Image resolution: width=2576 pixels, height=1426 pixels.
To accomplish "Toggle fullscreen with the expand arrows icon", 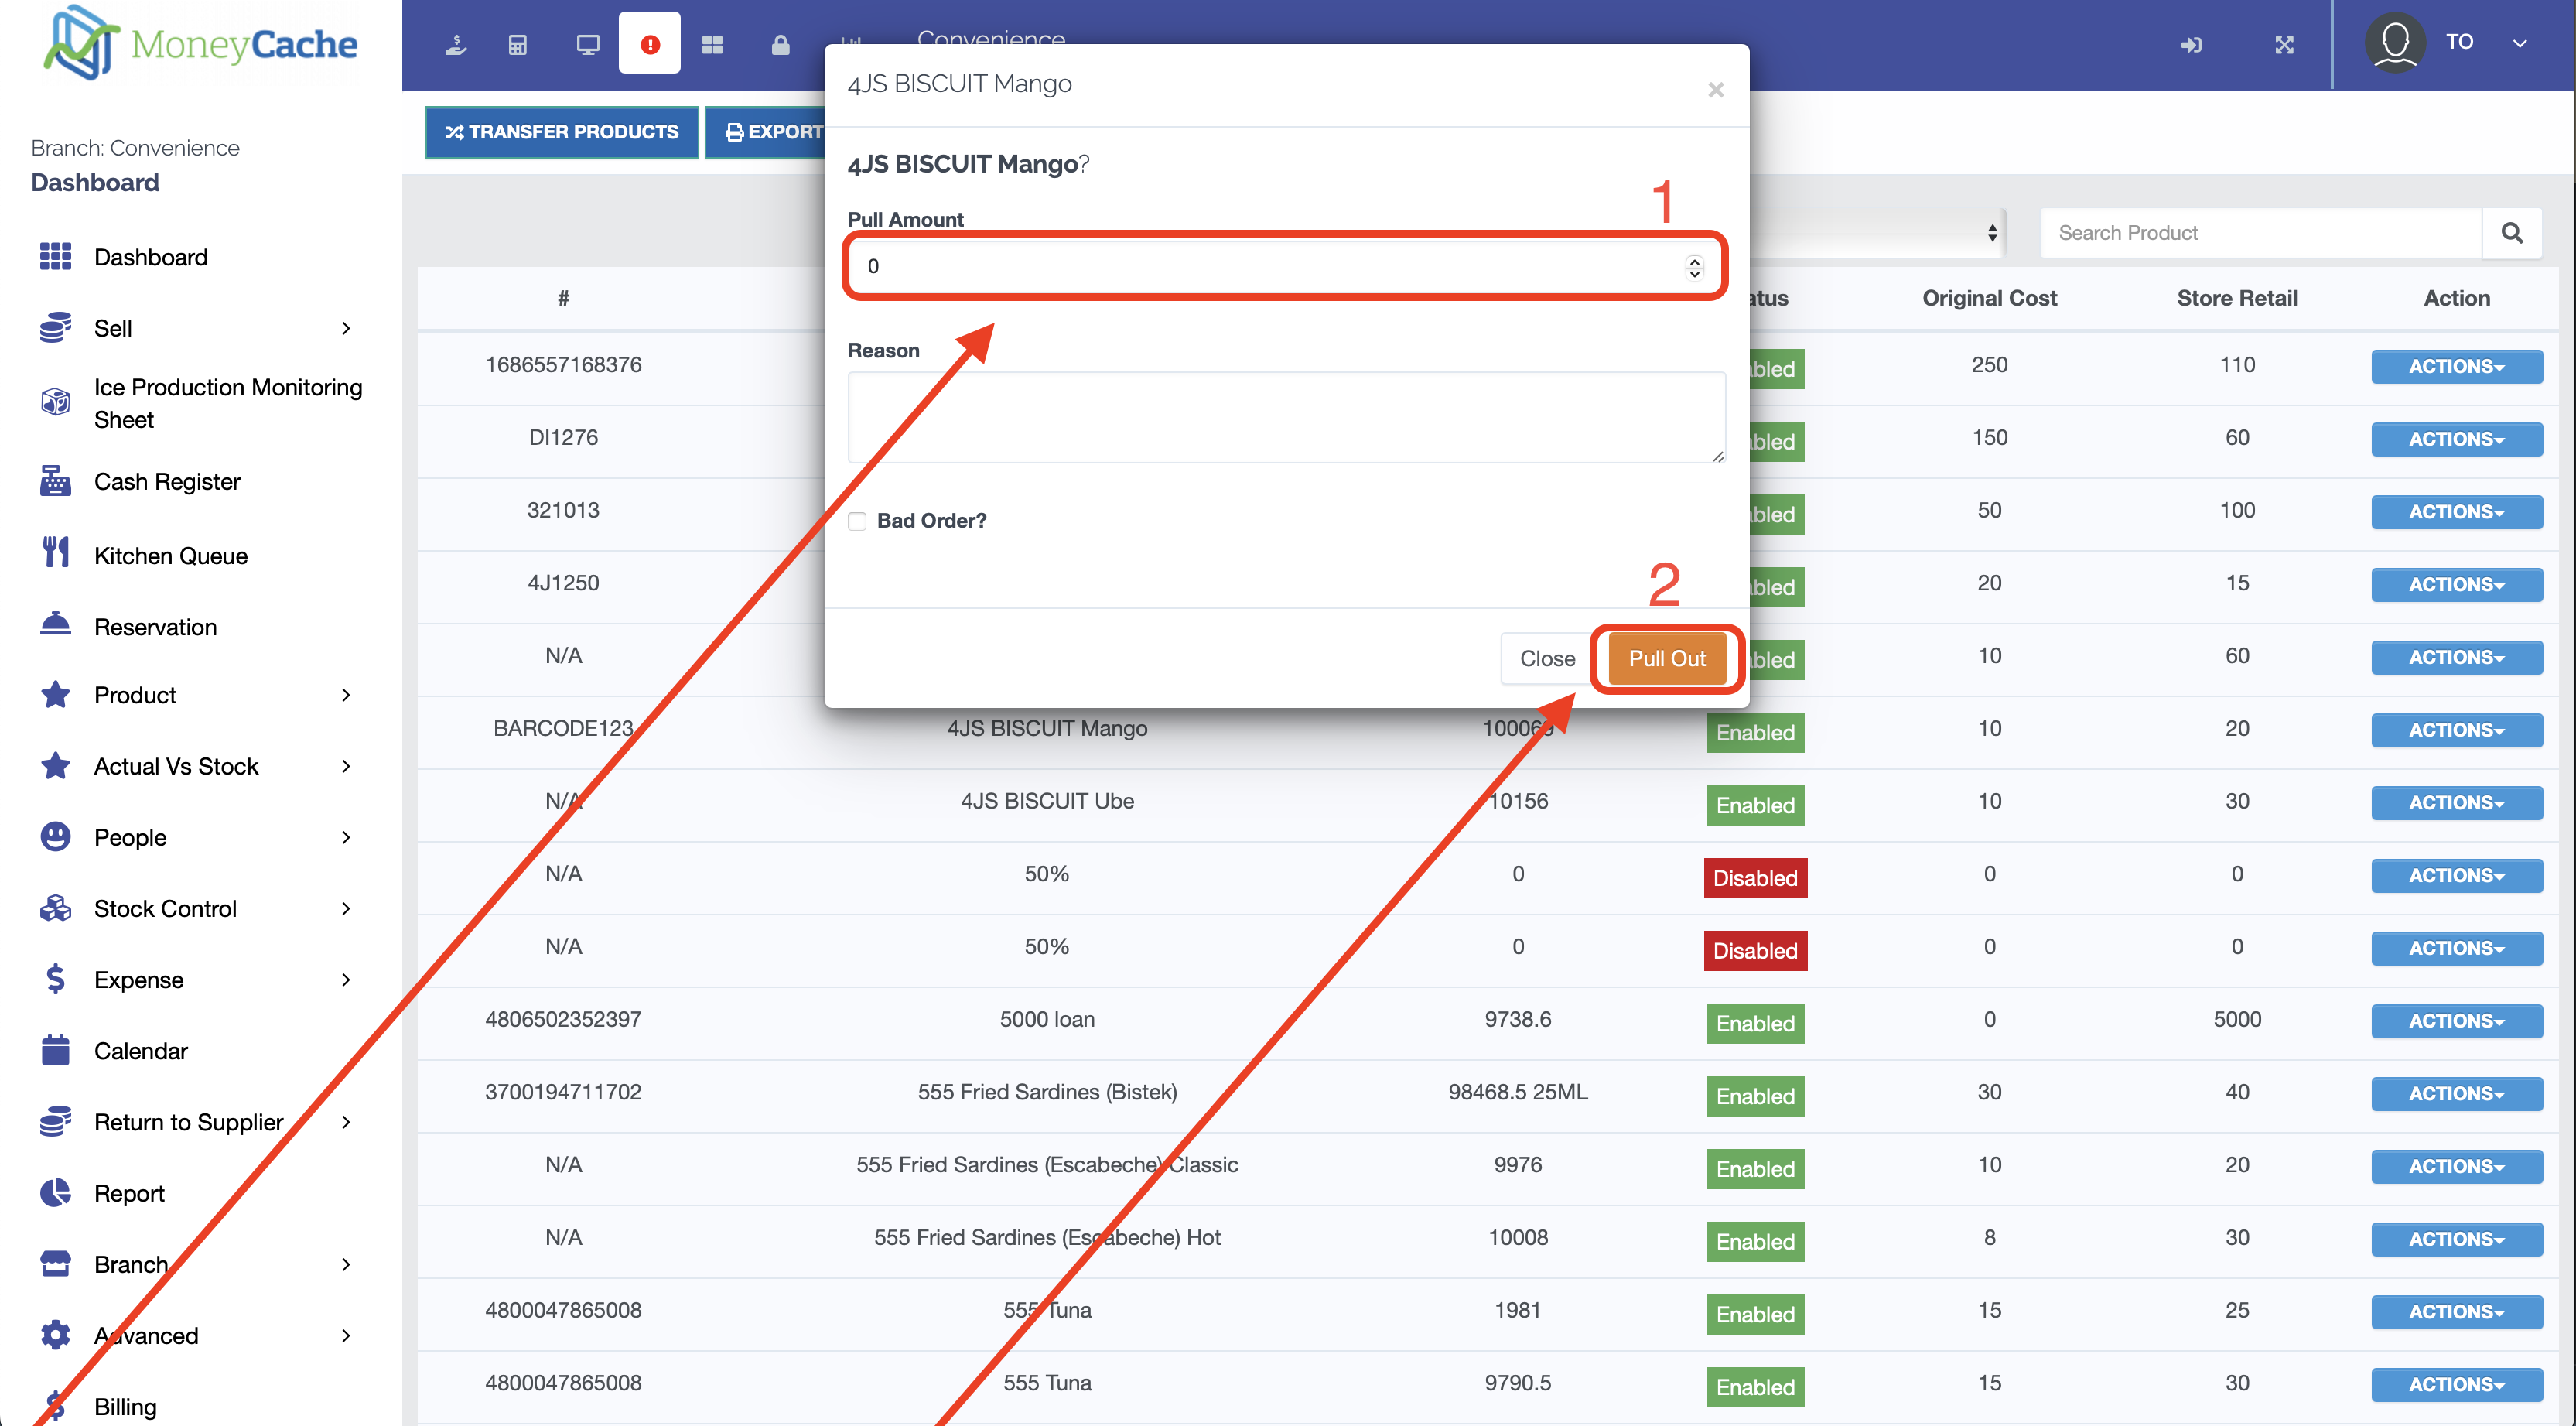I will [2284, 45].
